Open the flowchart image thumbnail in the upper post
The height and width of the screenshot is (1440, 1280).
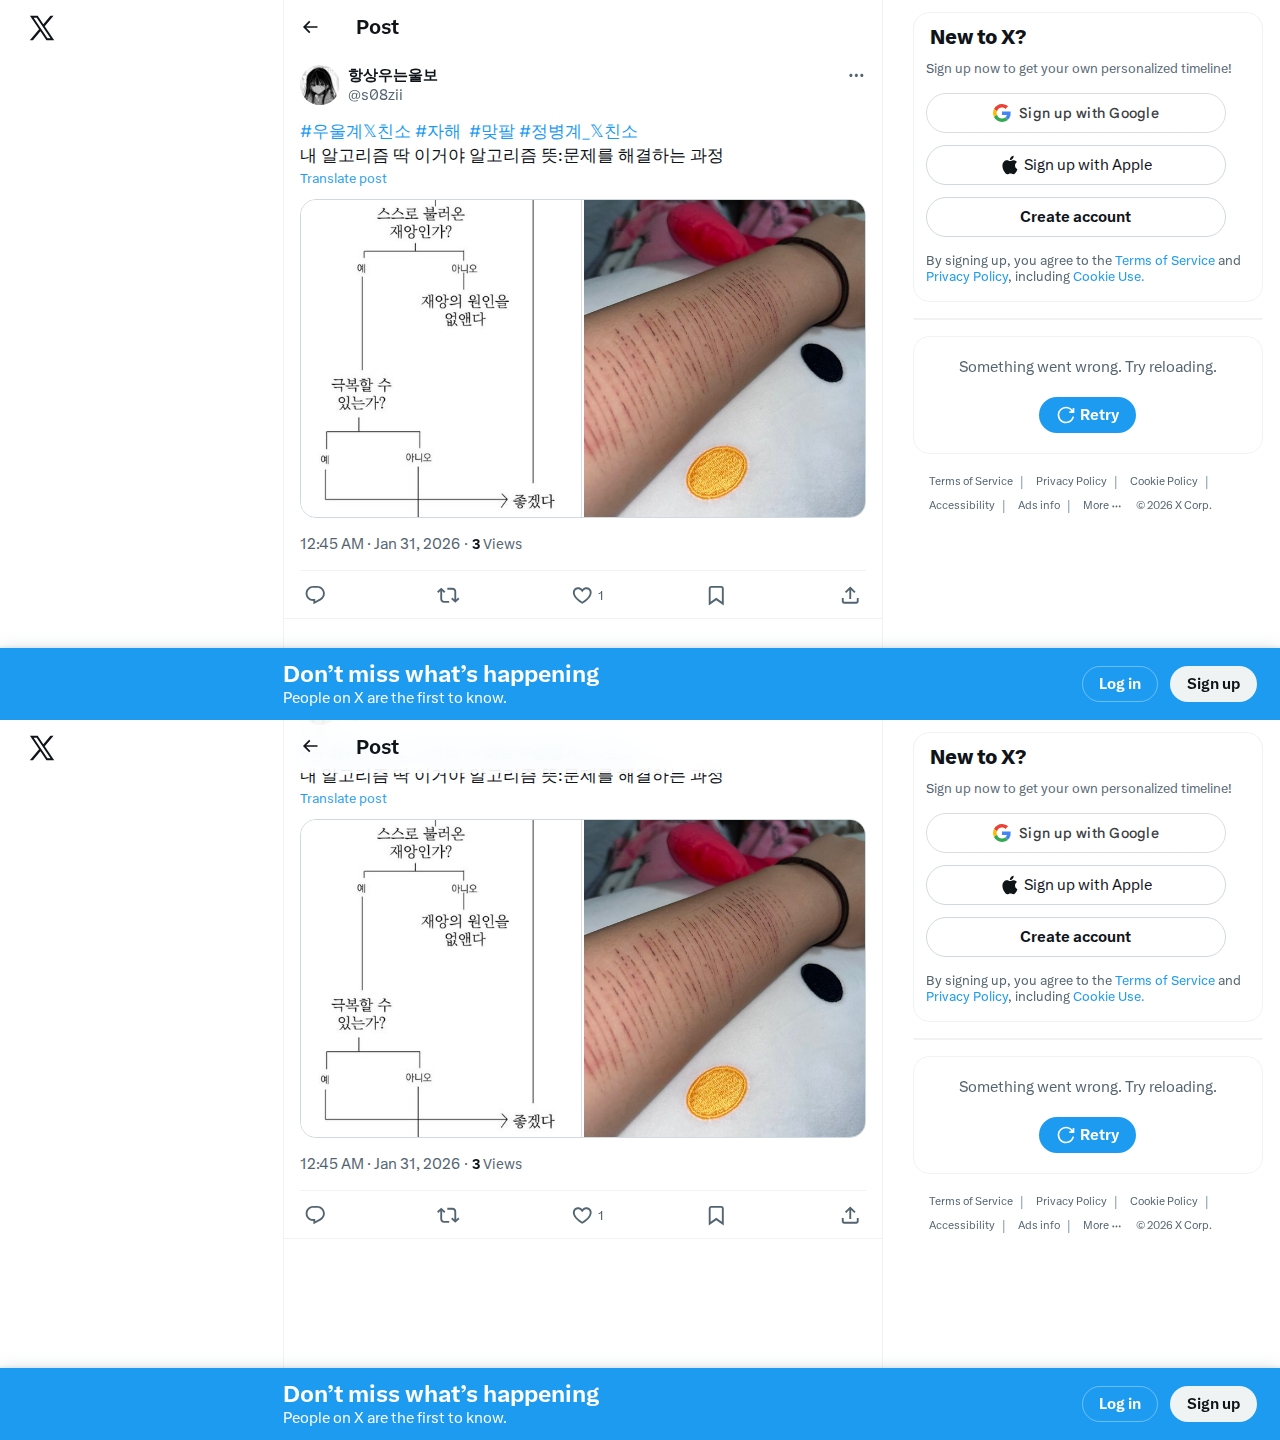[441, 358]
